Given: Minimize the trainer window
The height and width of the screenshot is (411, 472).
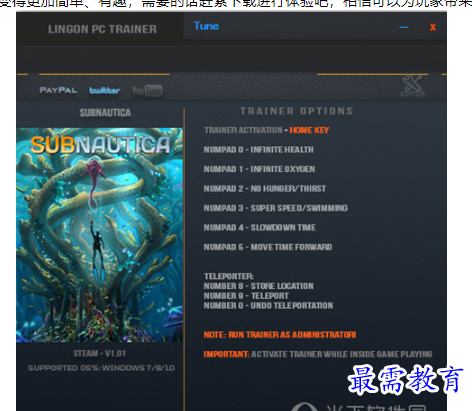Looking at the screenshot, I should 404,27.
